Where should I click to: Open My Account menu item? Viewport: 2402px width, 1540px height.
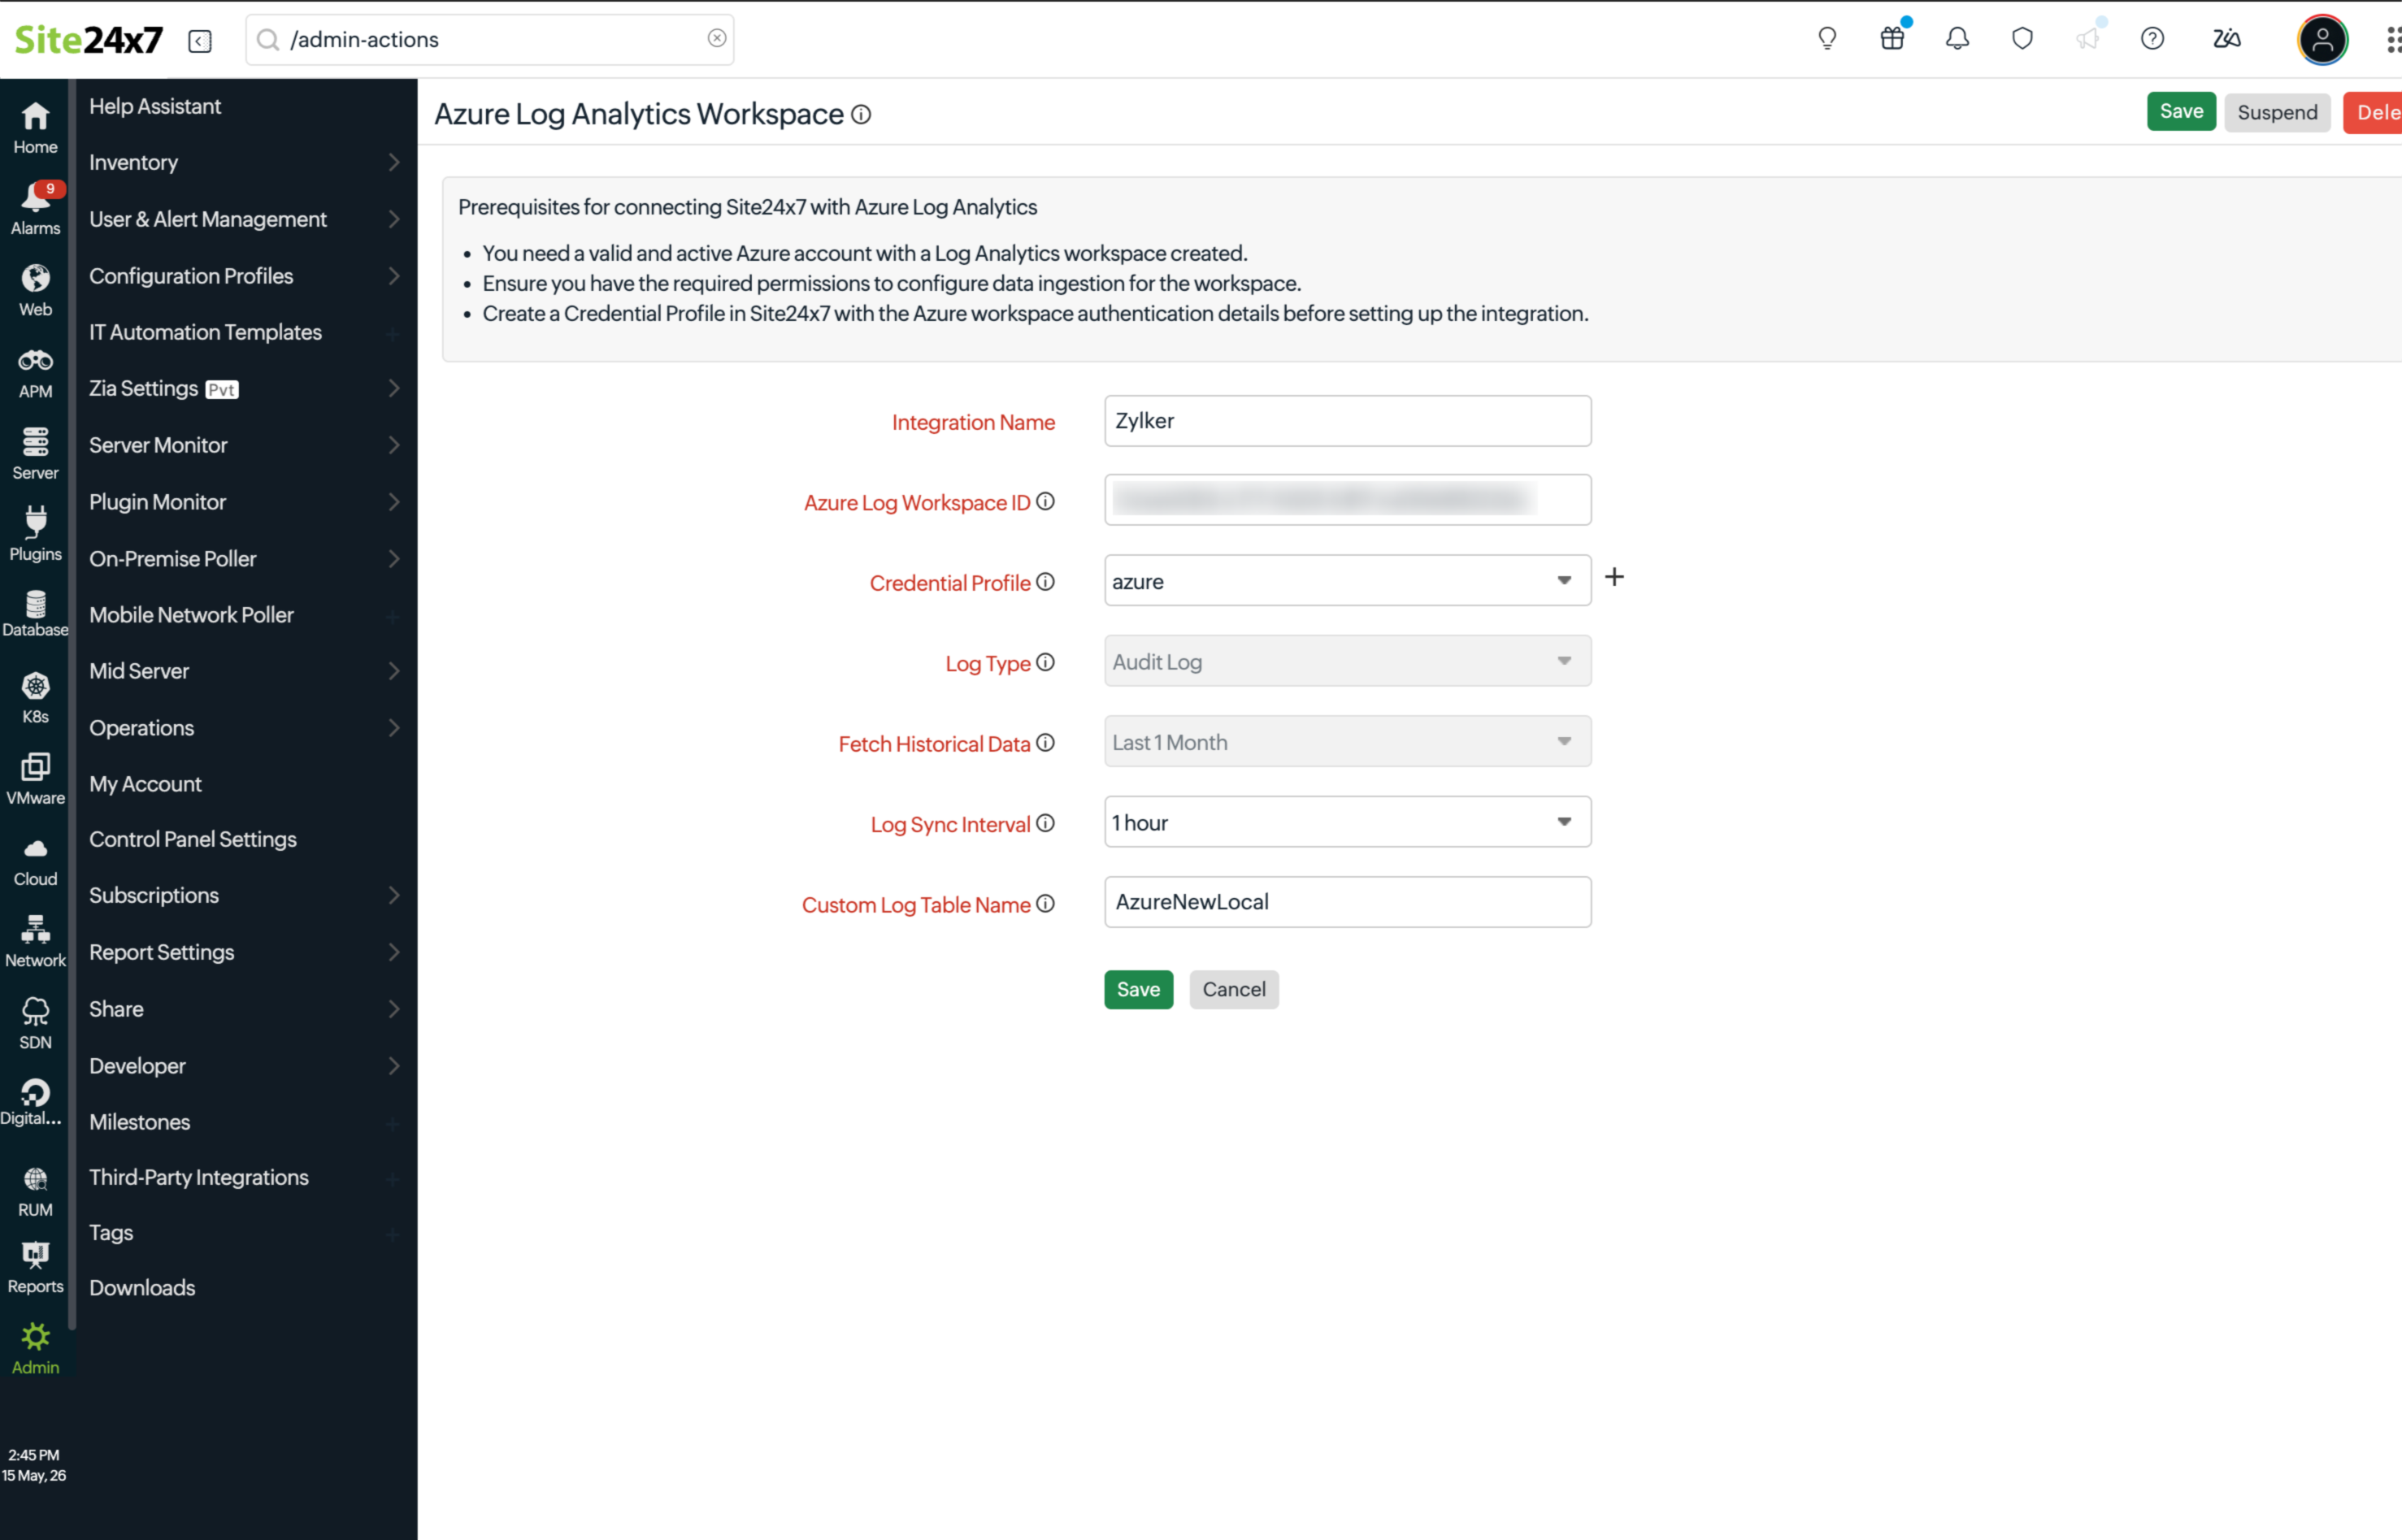pos(145,784)
